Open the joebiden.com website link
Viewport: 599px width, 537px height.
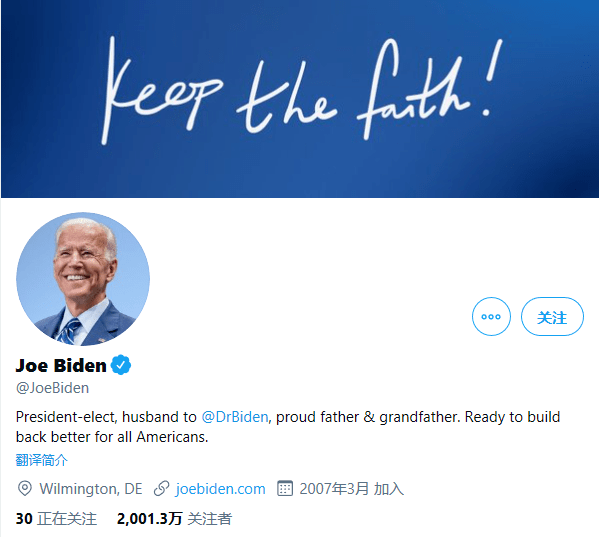click(x=220, y=489)
